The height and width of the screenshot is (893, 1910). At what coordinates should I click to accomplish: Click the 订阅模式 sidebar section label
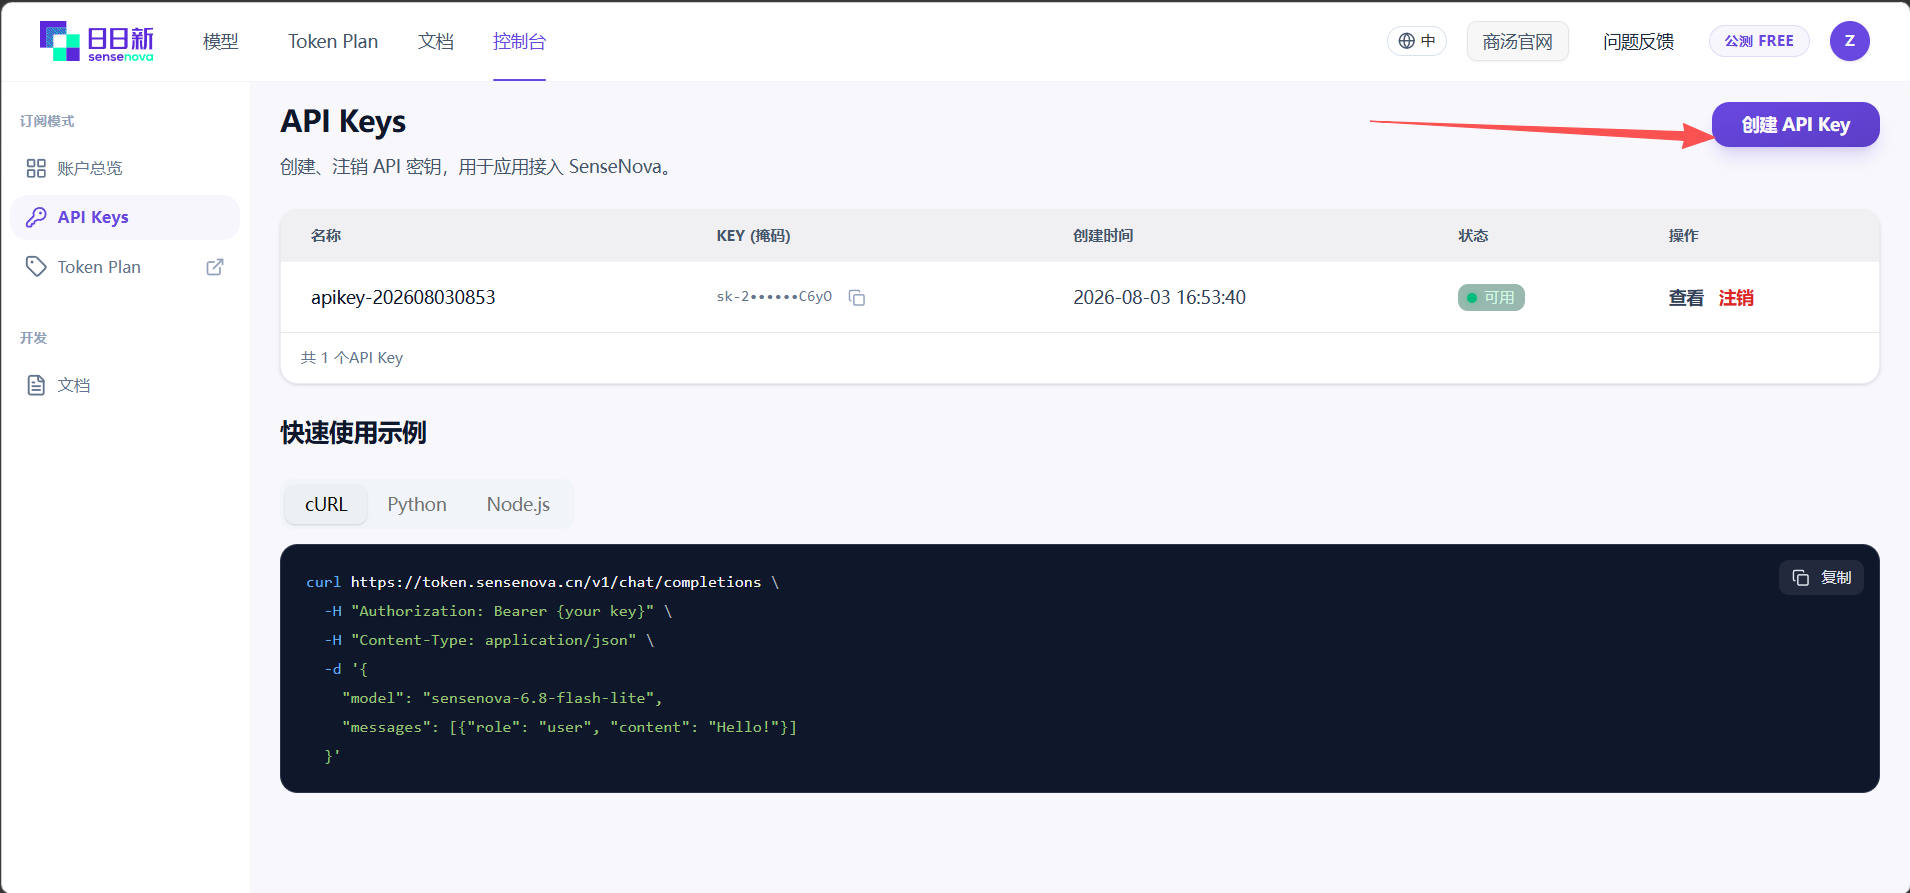tap(47, 121)
